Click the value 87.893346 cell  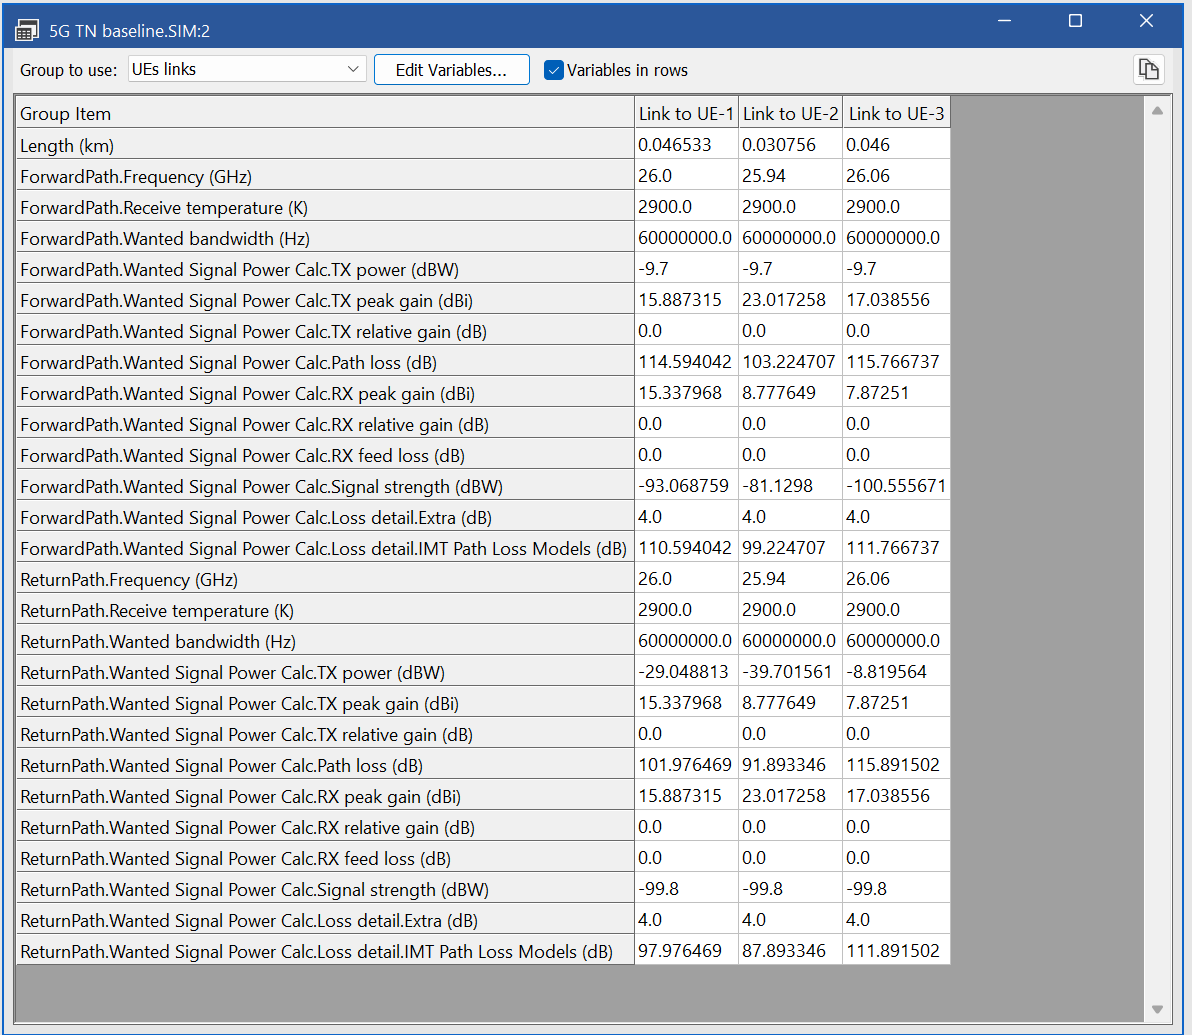pyautogui.click(x=790, y=951)
